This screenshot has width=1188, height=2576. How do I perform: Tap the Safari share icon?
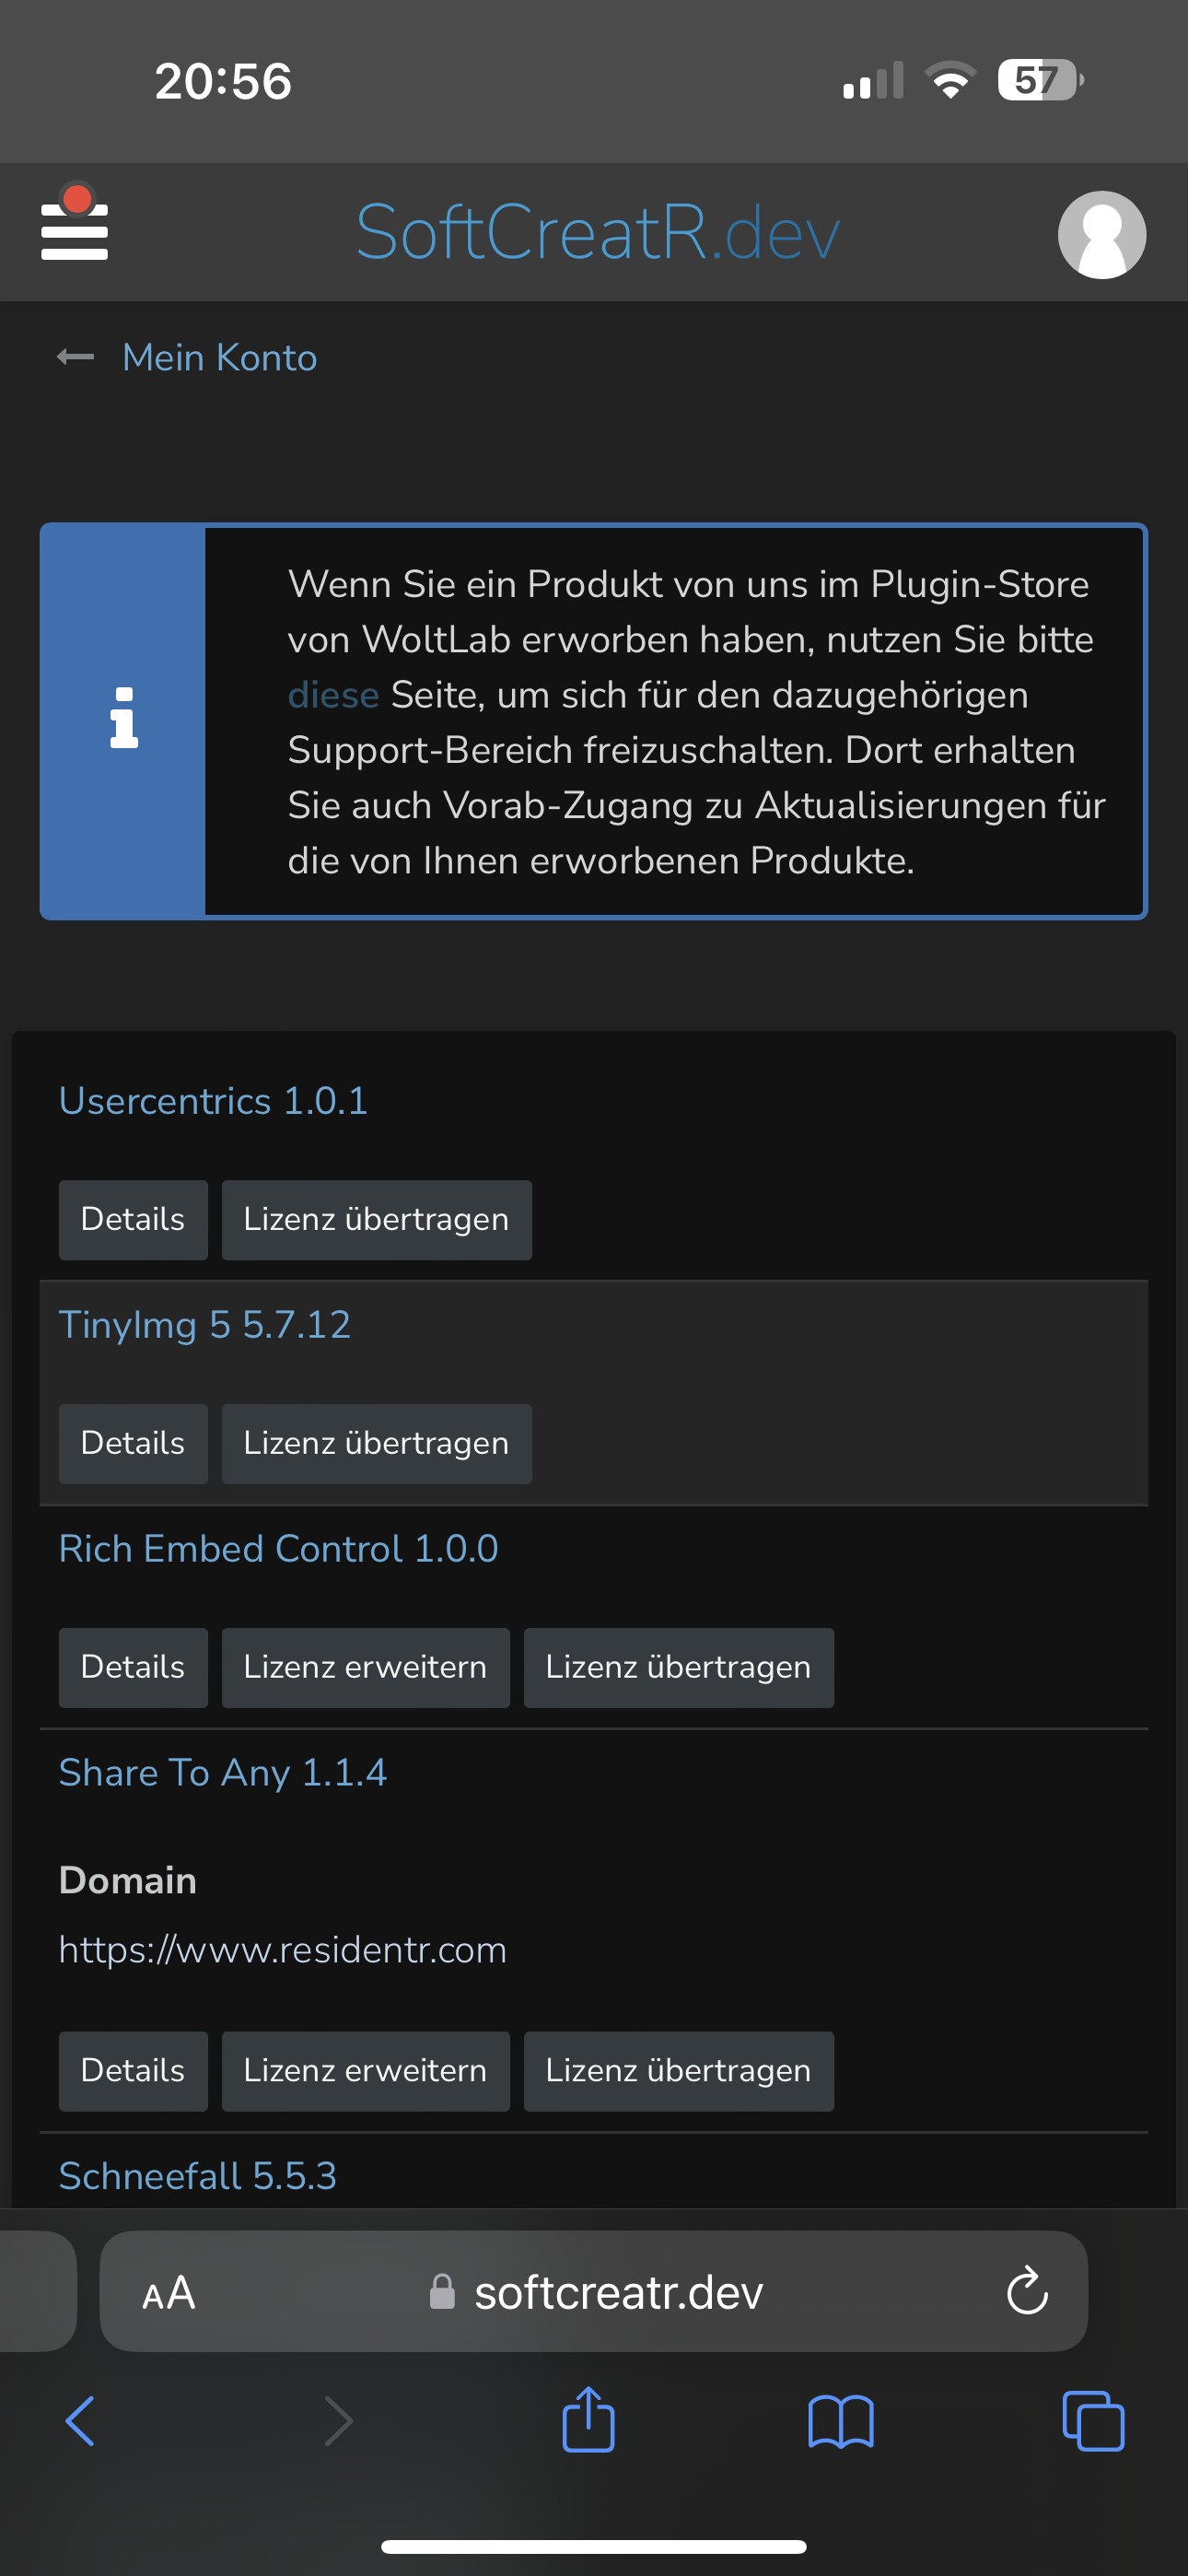[x=588, y=2421]
